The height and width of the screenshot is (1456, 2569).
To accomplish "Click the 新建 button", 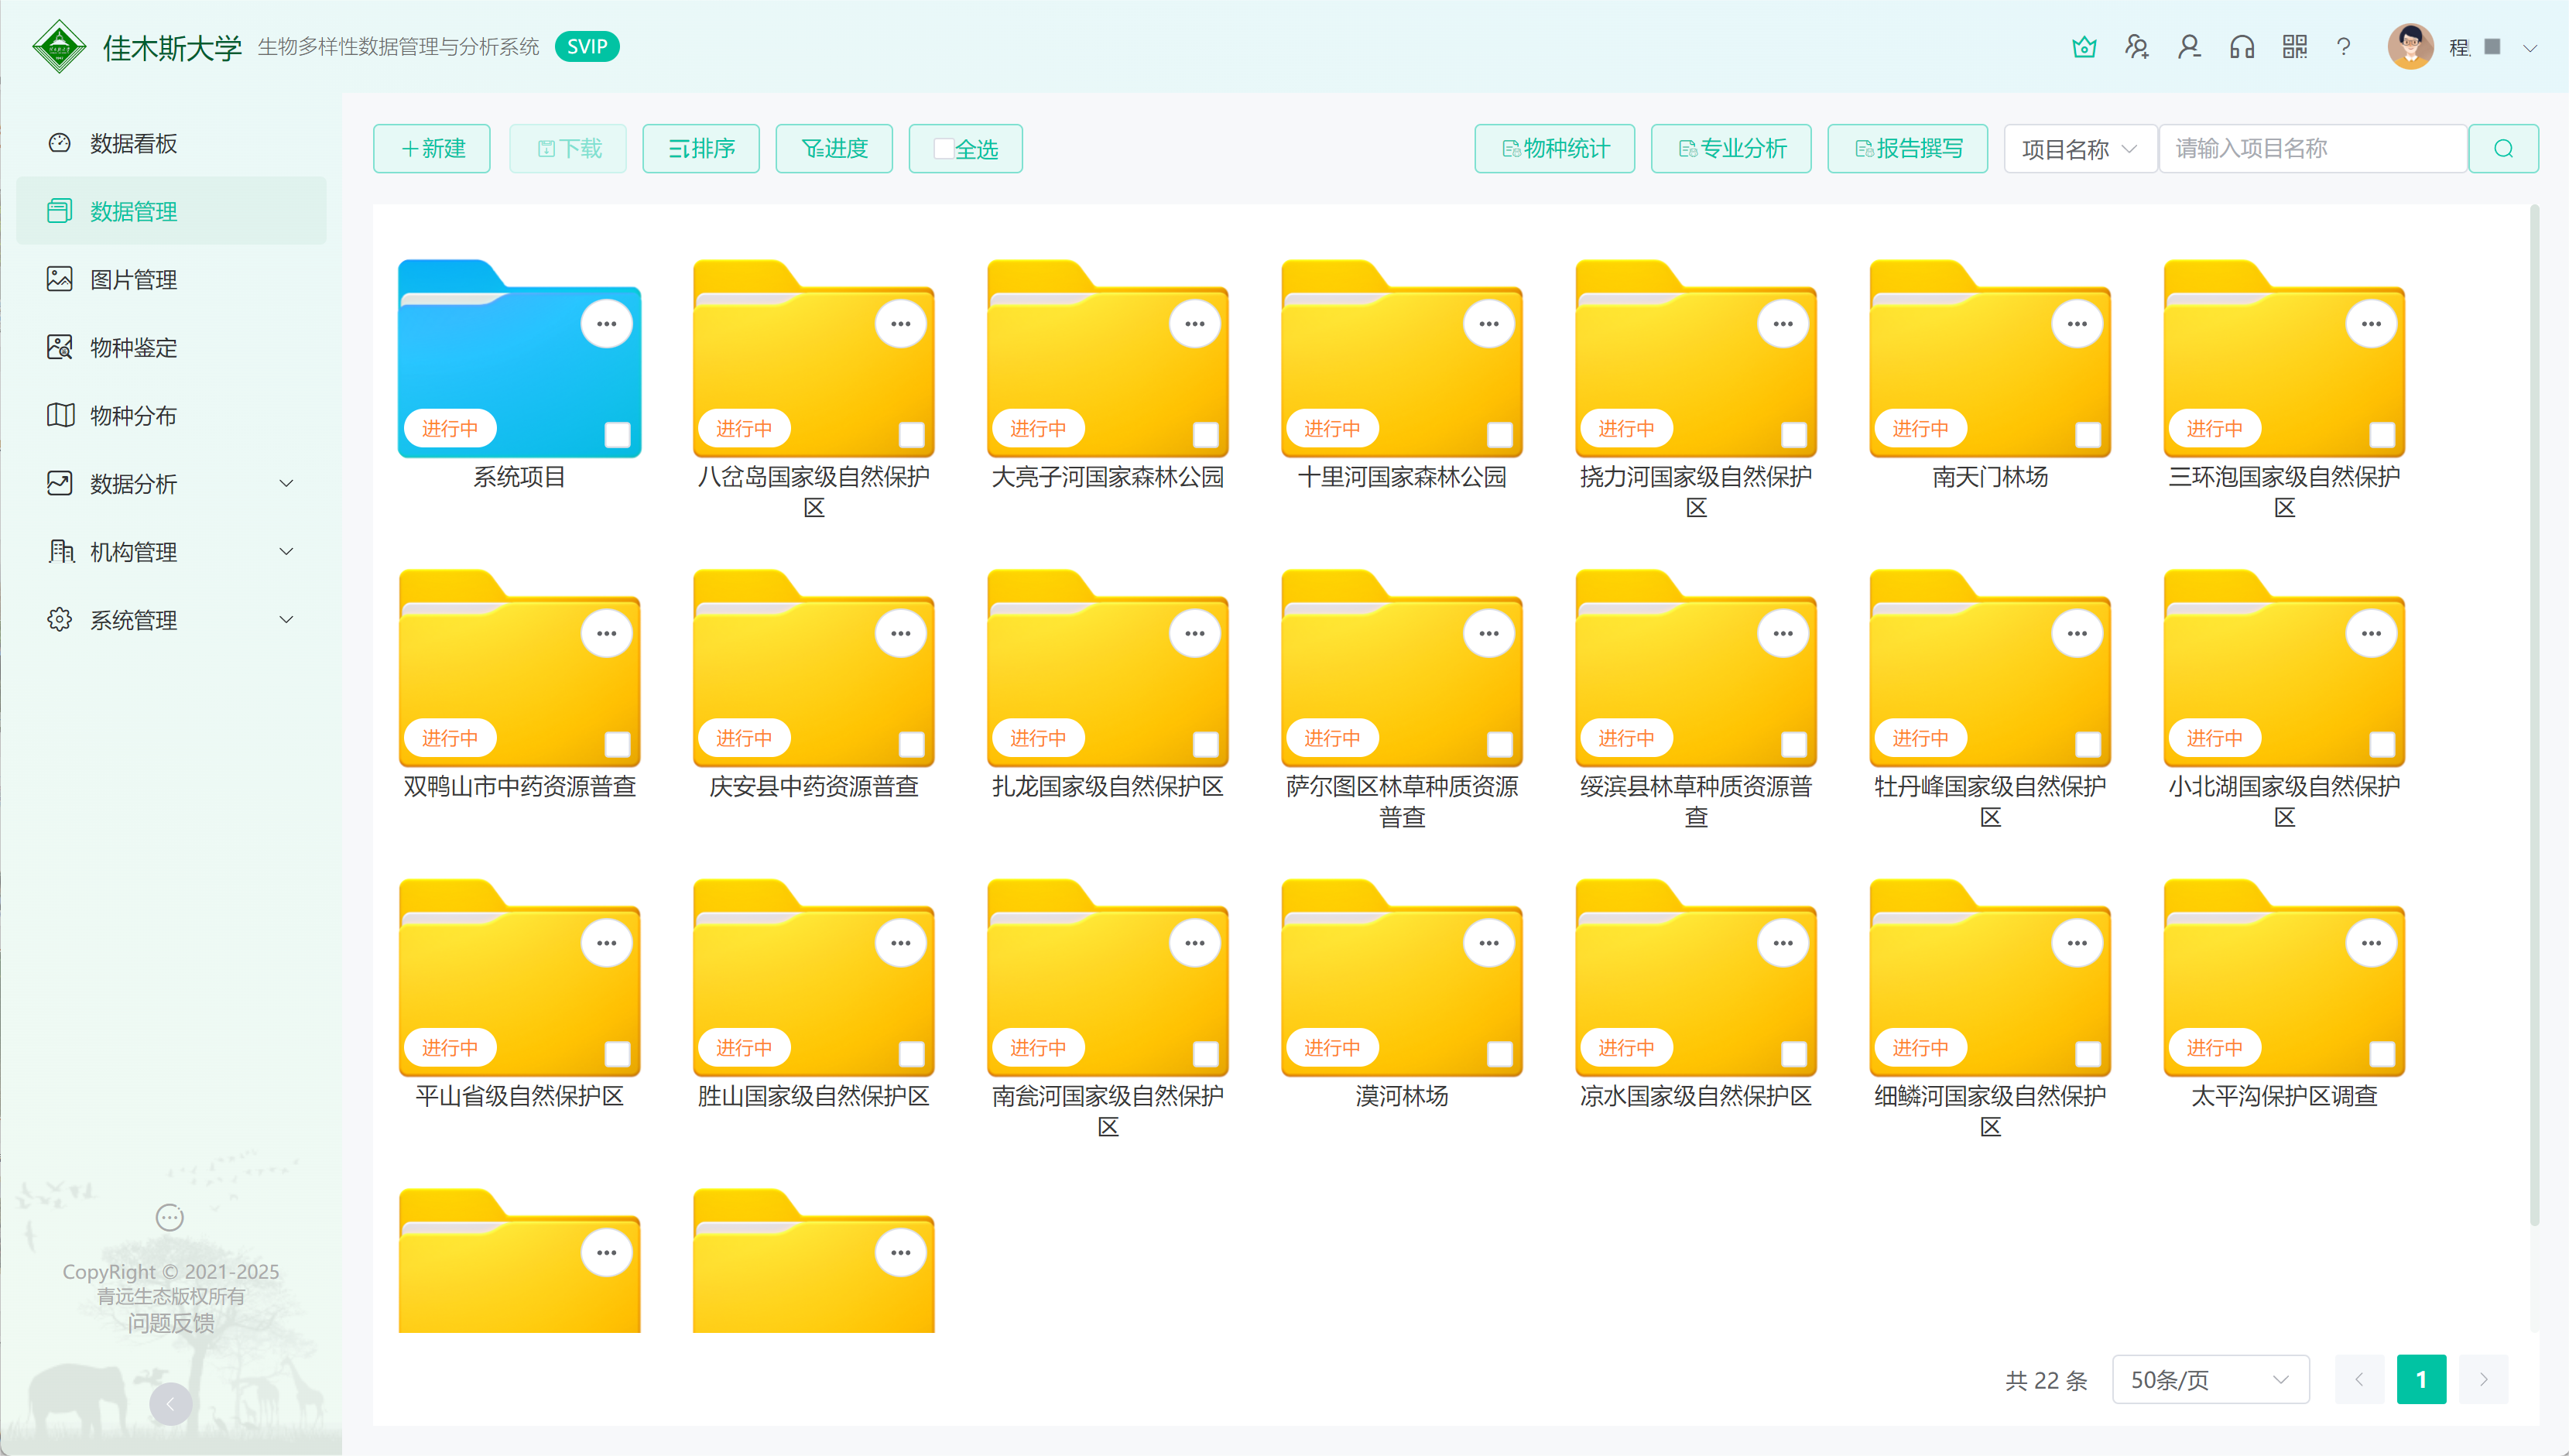I will (x=432, y=149).
